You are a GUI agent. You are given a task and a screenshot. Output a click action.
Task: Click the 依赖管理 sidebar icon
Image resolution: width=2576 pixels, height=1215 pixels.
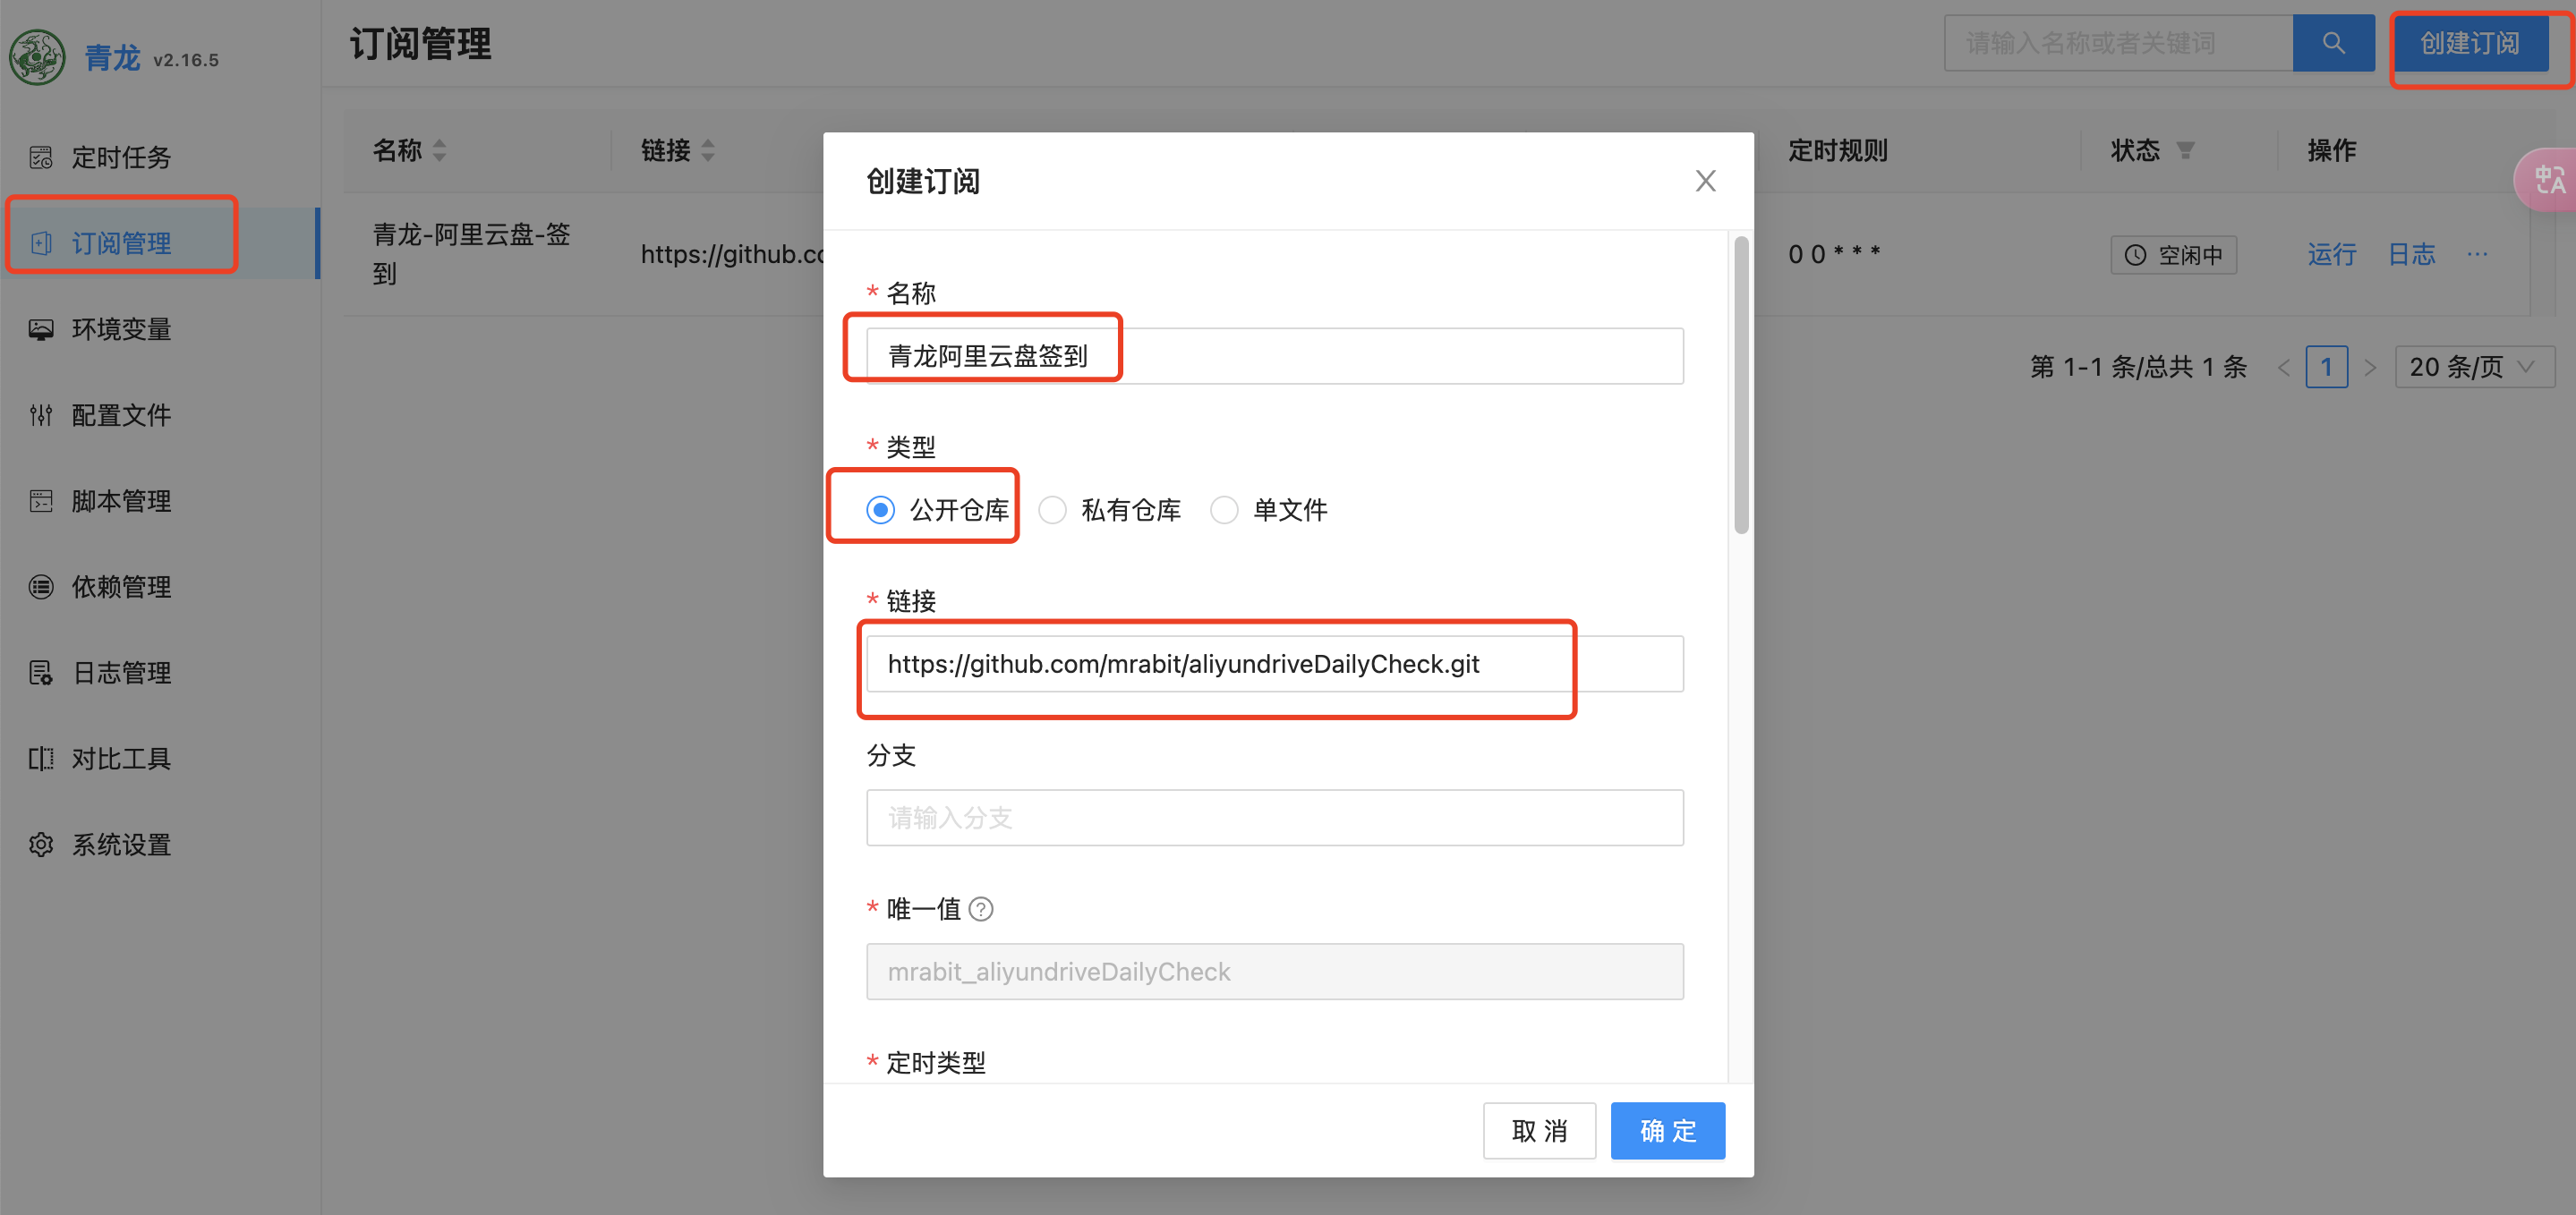coord(41,587)
